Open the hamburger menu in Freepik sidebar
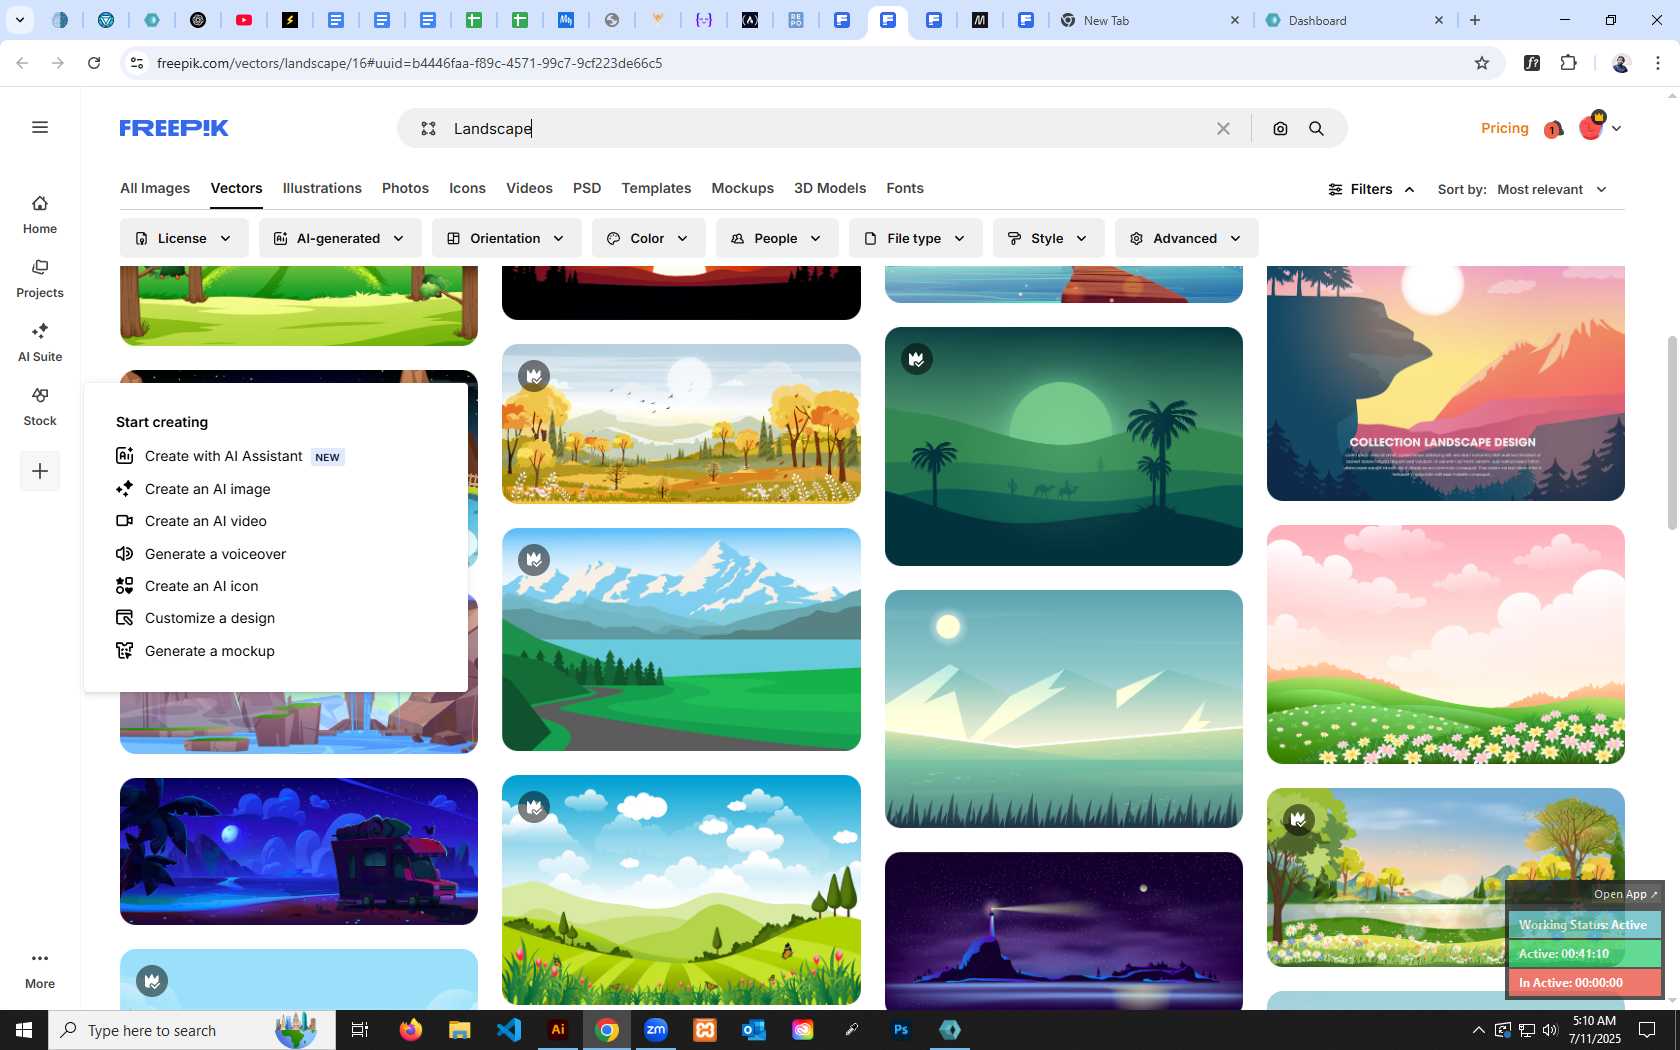The width and height of the screenshot is (1680, 1050). [40, 127]
